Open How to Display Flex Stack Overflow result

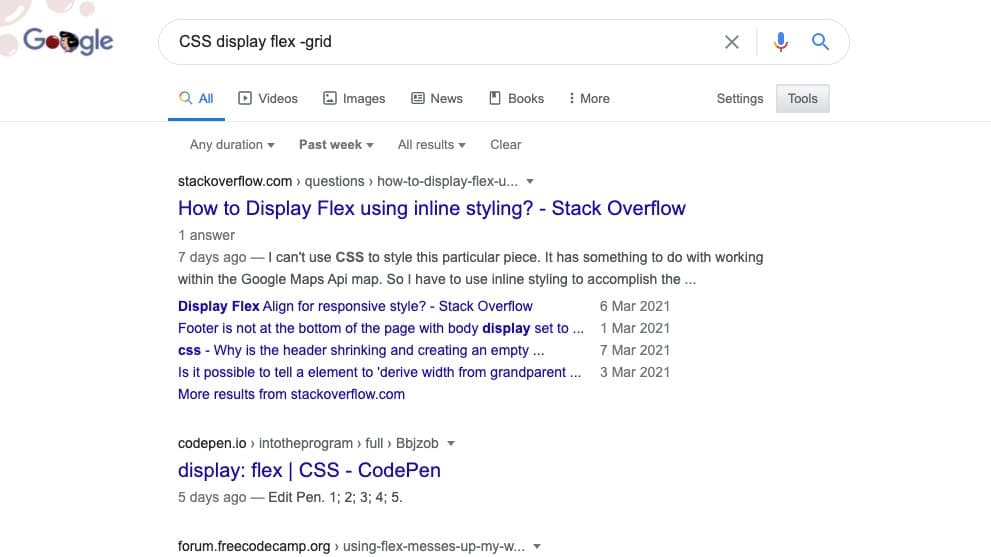(431, 208)
